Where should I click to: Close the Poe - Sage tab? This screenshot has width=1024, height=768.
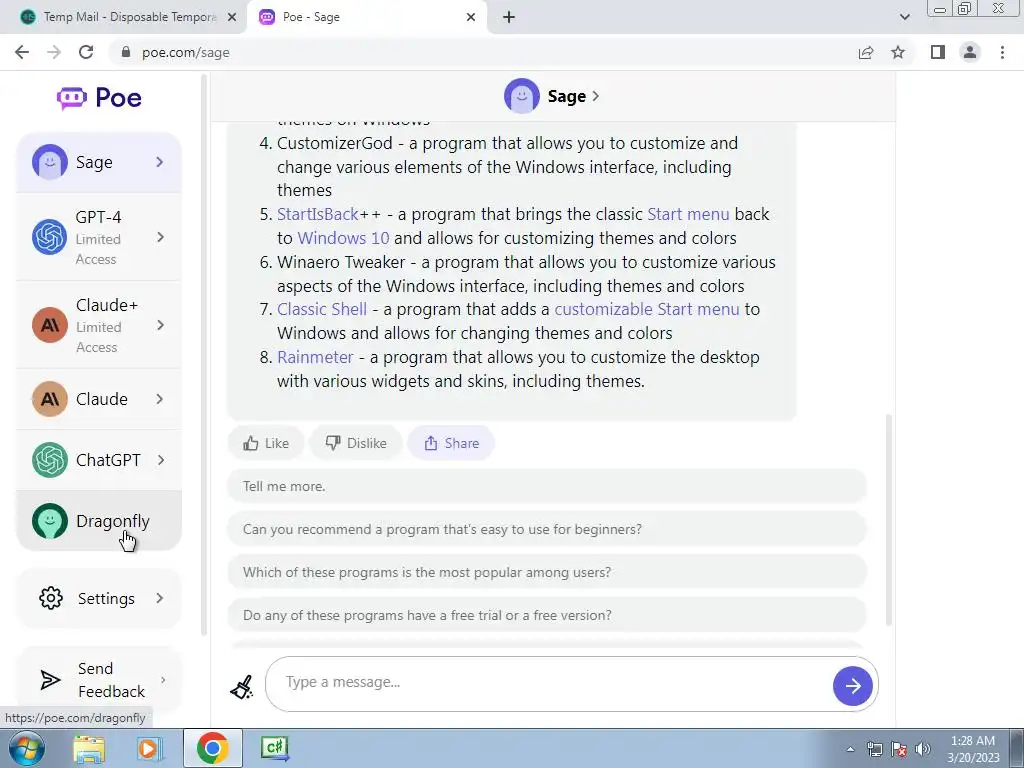click(471, 17)
